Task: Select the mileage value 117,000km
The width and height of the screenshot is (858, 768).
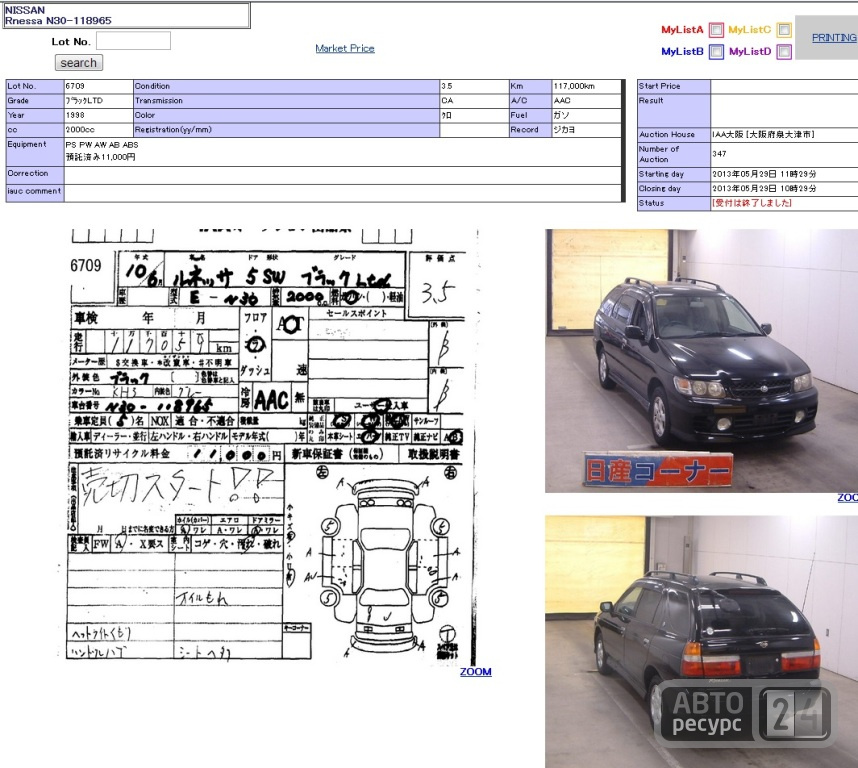Action: pos(574,86)
